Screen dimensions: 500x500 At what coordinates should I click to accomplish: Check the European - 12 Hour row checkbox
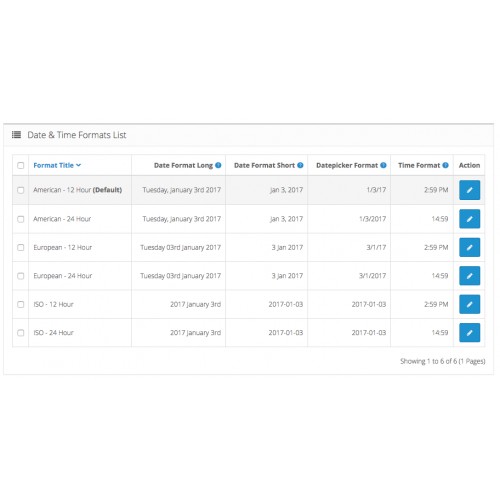21,247
